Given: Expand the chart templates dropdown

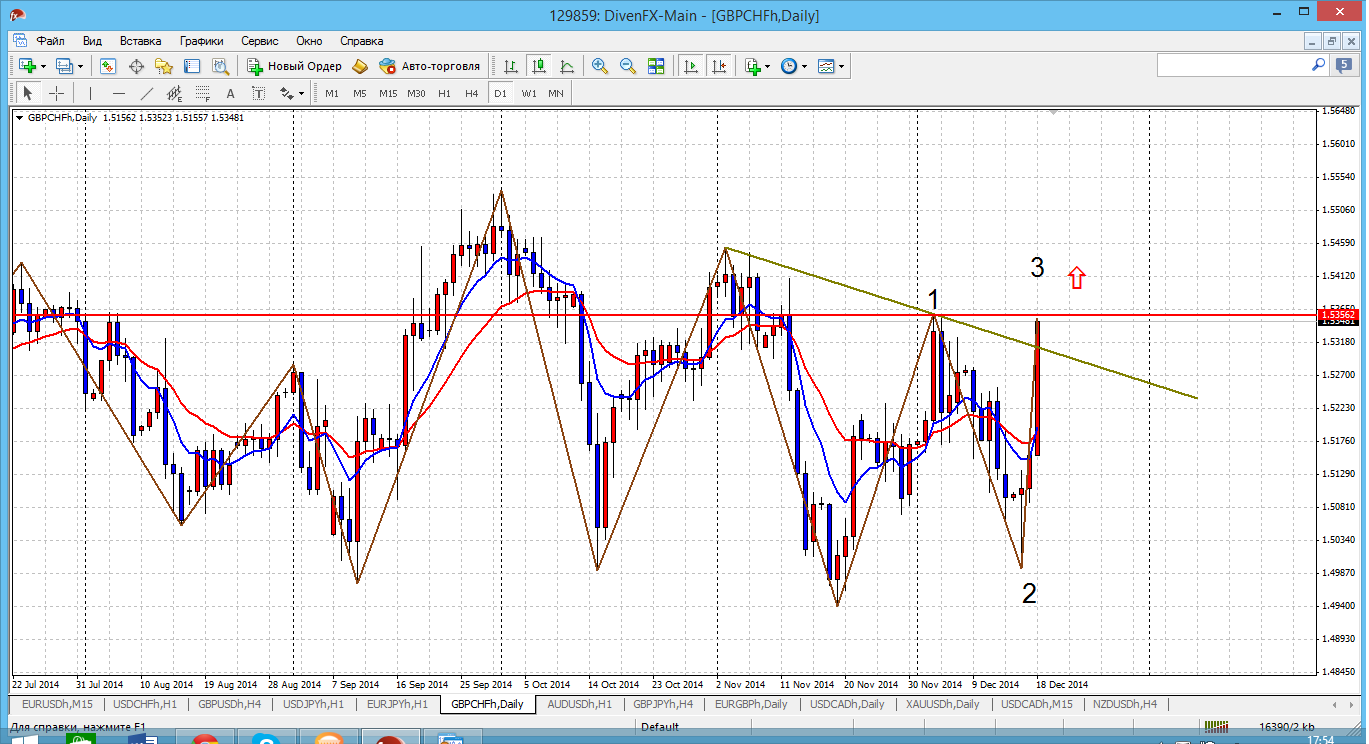Looking at the screenshot, I should (x=841, y=66).
